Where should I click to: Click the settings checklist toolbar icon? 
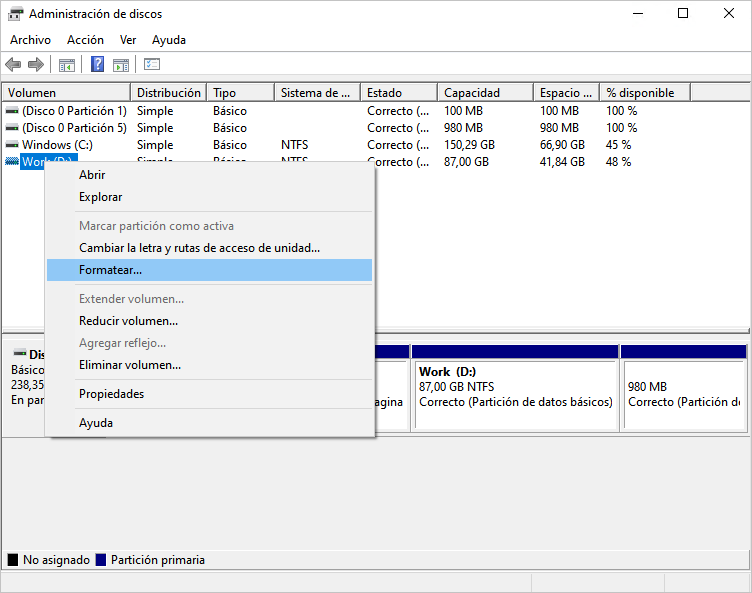[x=152, y=65]
